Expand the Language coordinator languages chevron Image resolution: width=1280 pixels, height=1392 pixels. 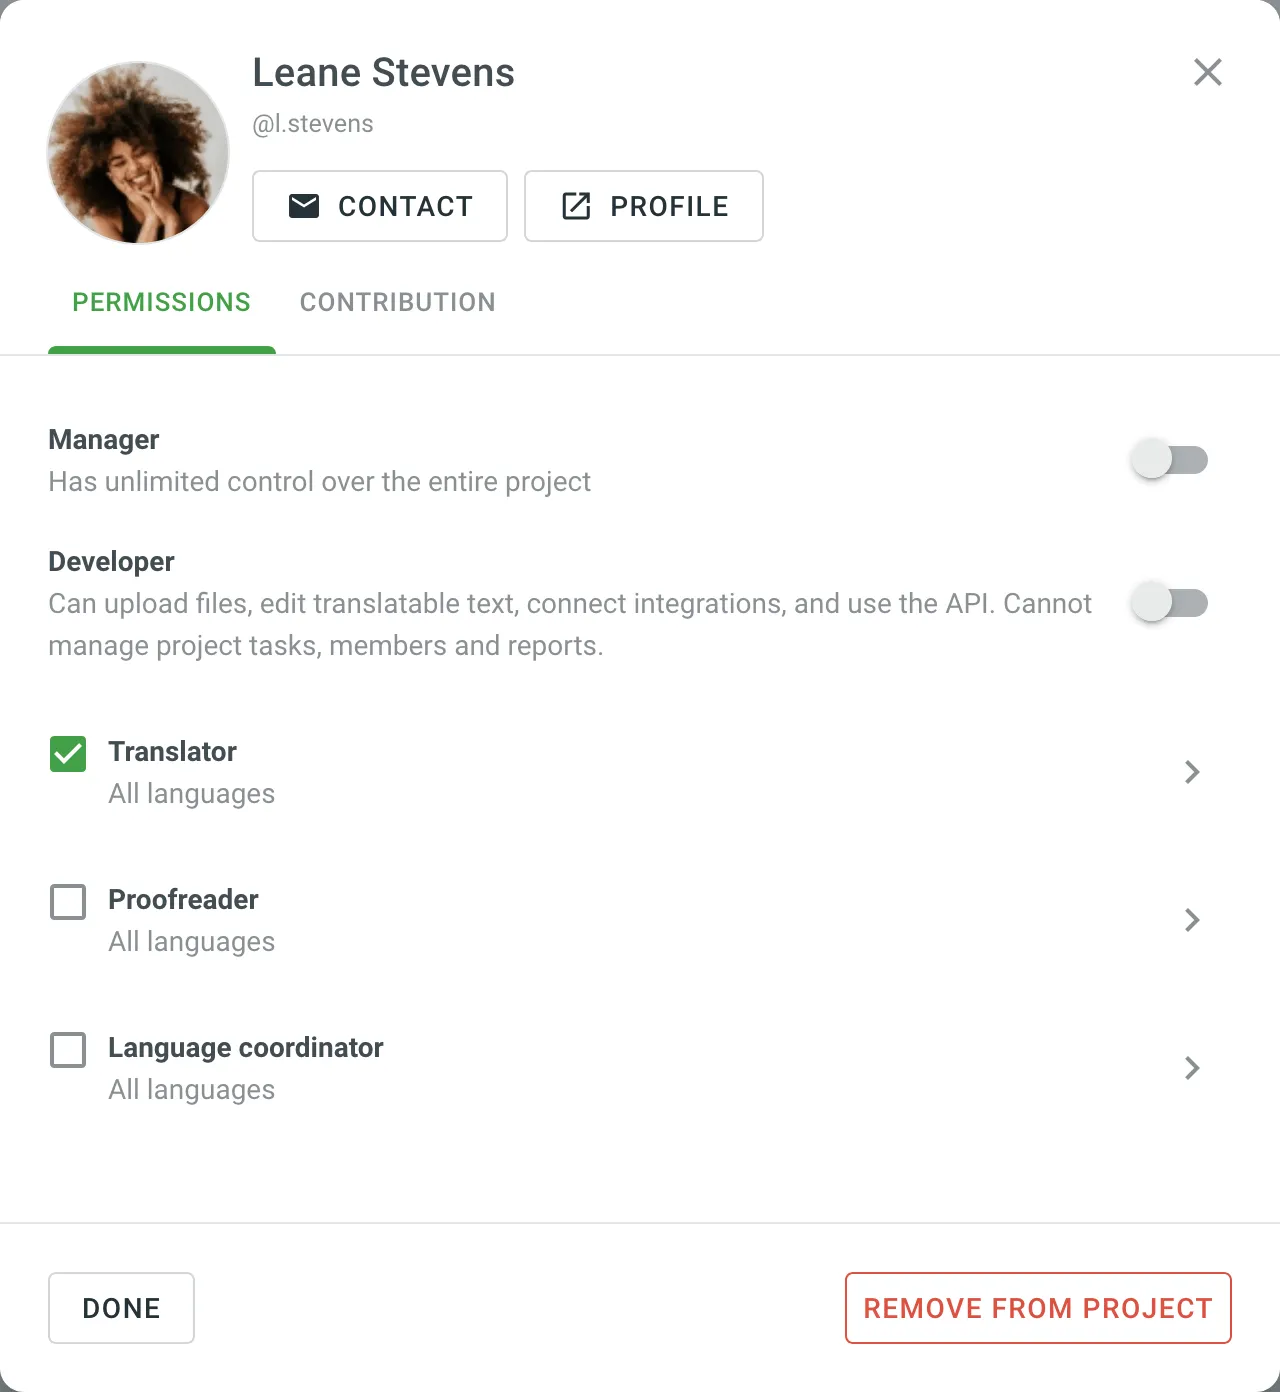click(x=1192, y=1068)
